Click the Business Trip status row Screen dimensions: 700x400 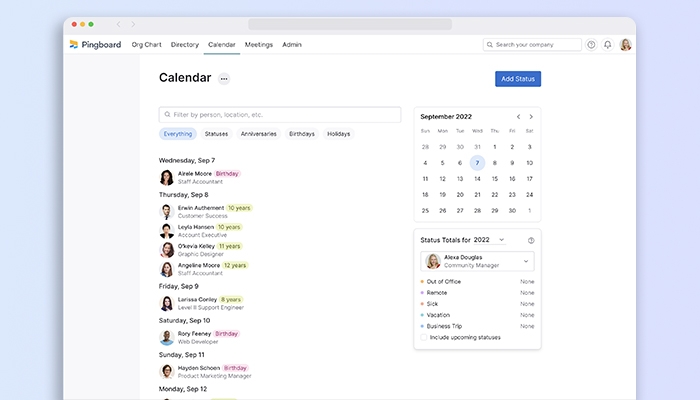tap(477, 326)
